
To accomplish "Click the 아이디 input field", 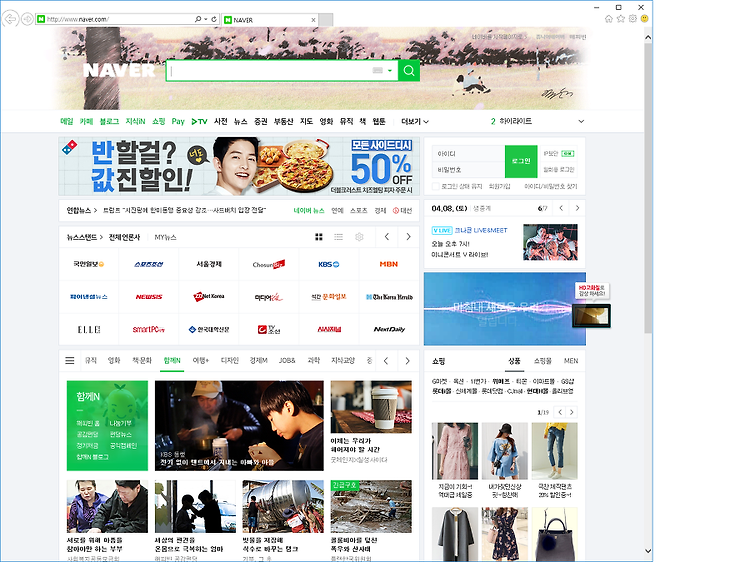I will [x=469, y=154].
